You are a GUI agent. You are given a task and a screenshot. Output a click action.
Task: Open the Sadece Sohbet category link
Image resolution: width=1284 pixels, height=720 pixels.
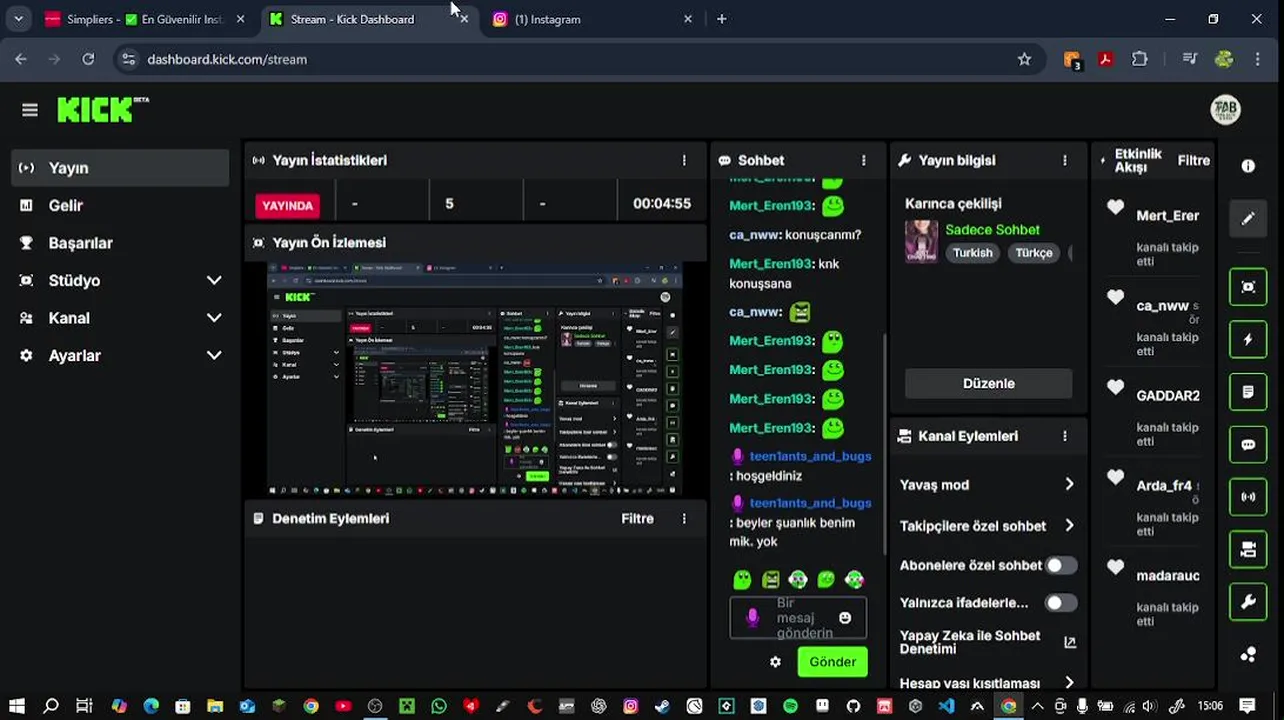click(992, 230)
